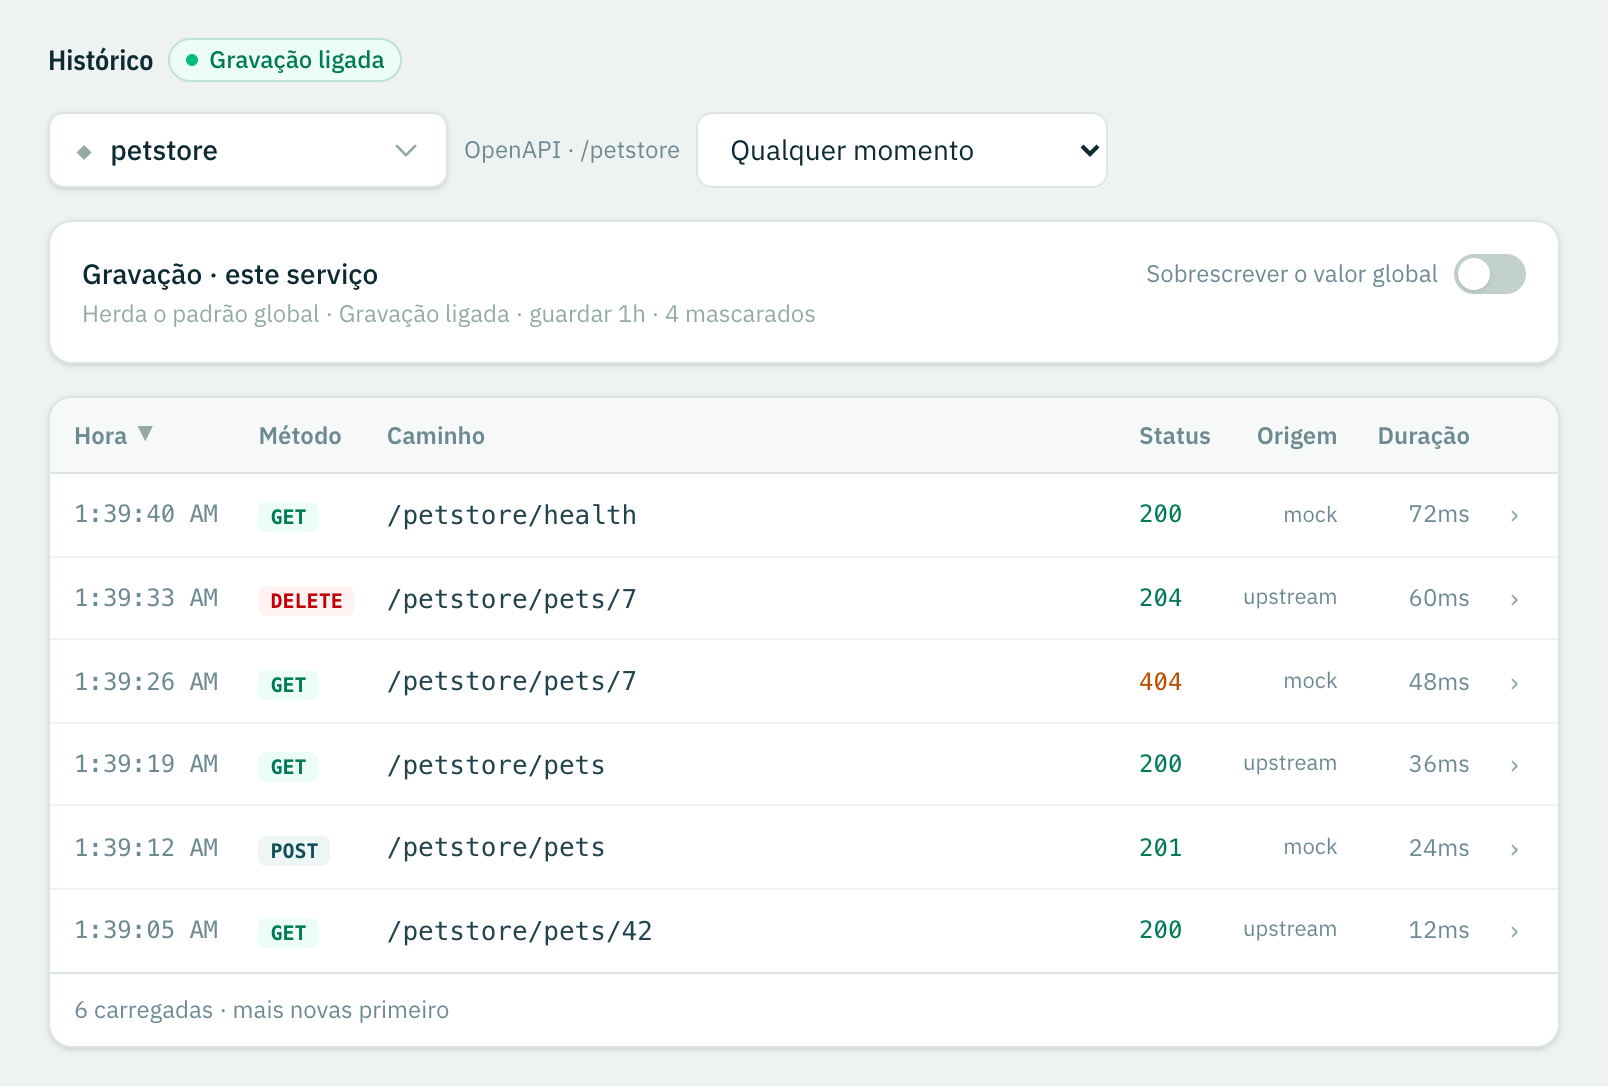This screenshot has width=1608, height=1086.
Task: Click mock origin in the 48ms row
Action: tap(1310, 681)
